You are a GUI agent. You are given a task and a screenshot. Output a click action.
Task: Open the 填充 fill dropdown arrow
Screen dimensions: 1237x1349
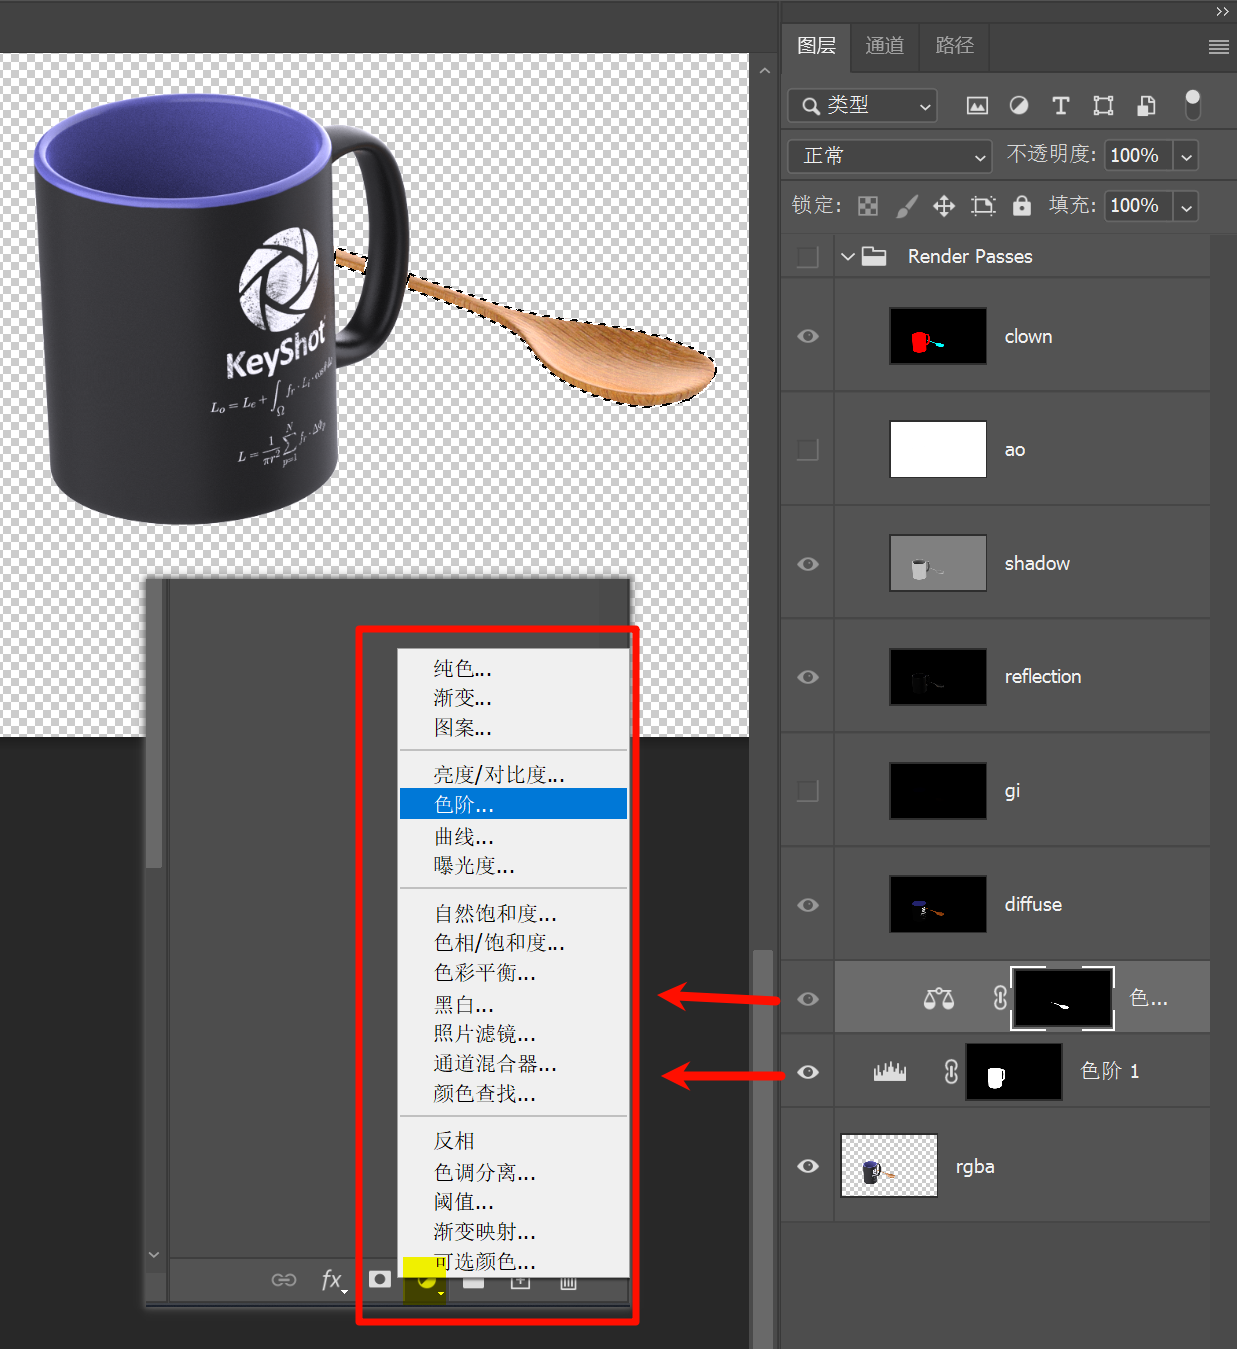coord(1186,207)
